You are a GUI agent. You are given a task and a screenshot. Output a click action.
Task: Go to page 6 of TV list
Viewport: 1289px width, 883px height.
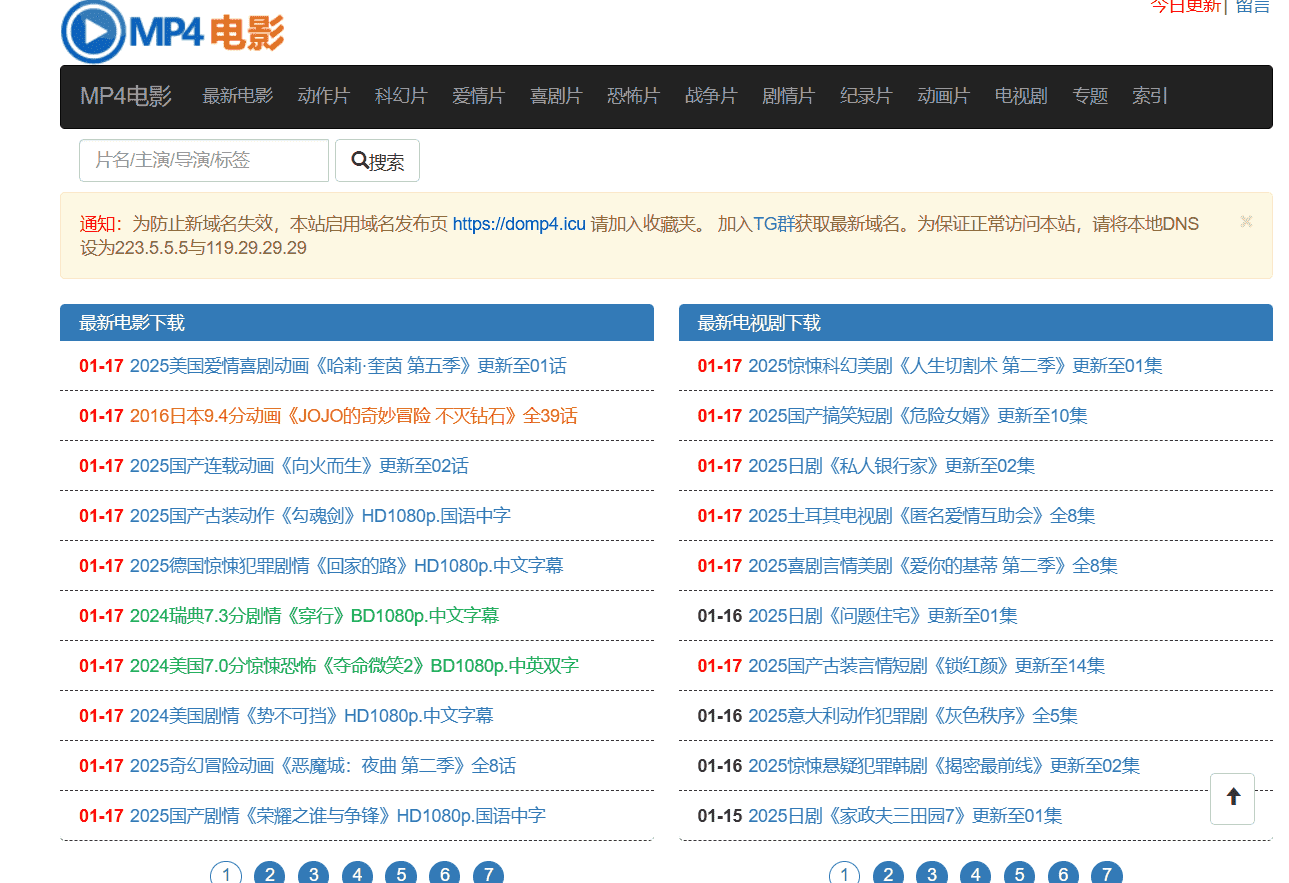1063,875
